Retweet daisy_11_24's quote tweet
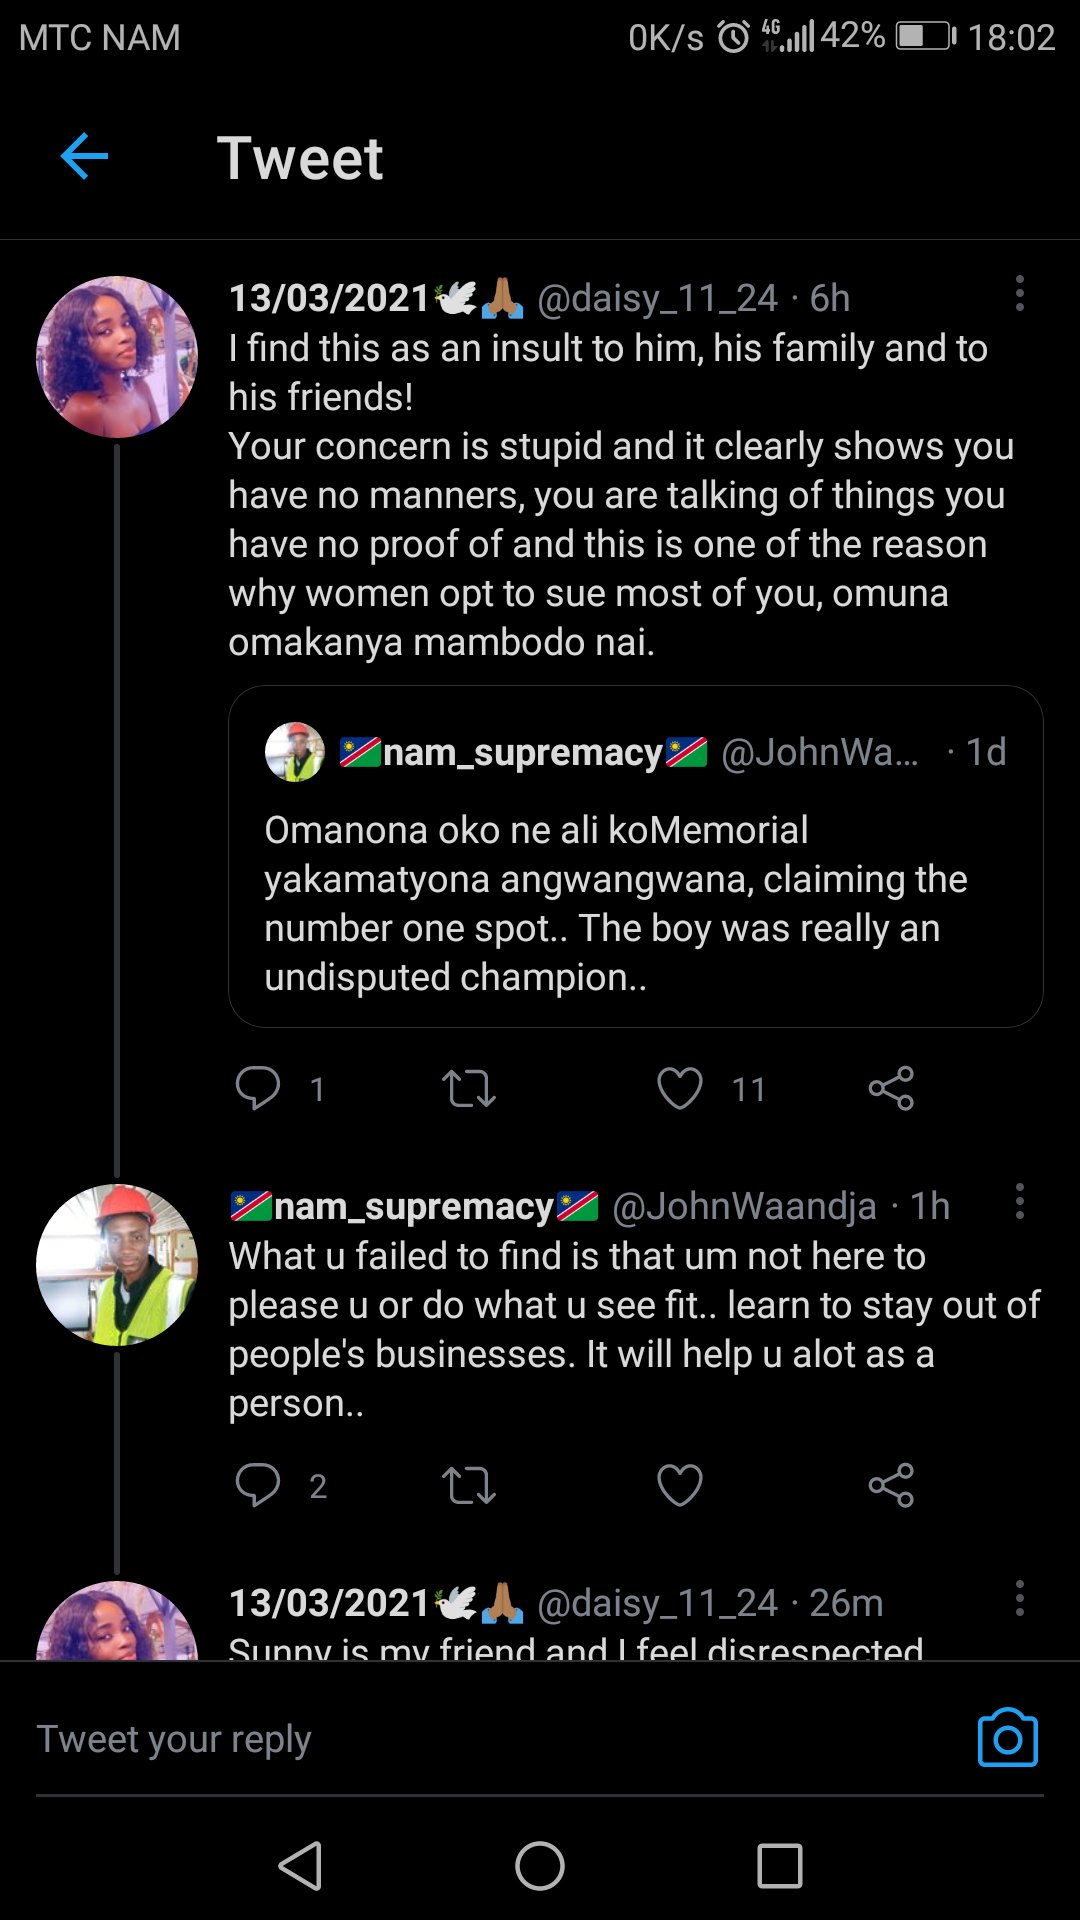 tap(469, 1088)
